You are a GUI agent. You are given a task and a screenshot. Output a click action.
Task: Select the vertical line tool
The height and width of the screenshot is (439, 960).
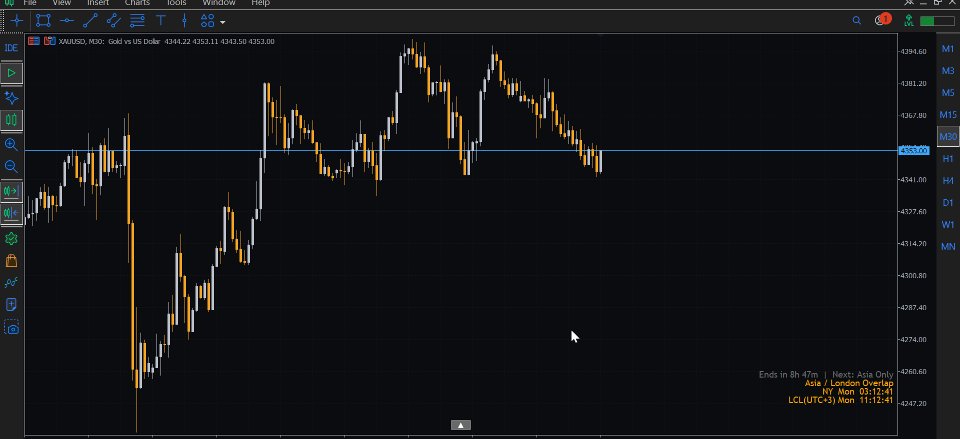click(x=184, y=21)
